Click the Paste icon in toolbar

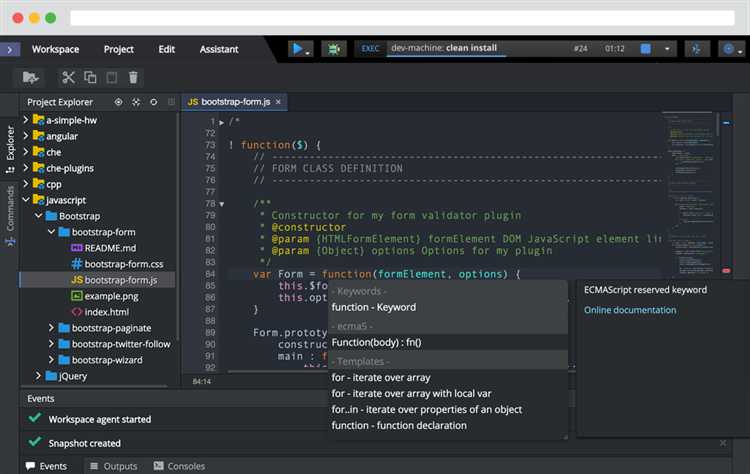click(111, 77)
